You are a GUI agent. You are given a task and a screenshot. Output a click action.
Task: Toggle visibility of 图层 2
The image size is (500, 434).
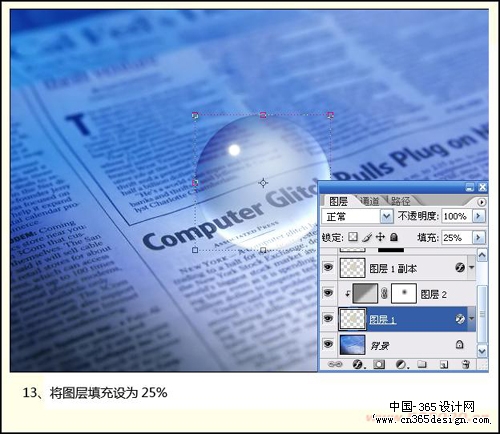[x=328, y=293]
